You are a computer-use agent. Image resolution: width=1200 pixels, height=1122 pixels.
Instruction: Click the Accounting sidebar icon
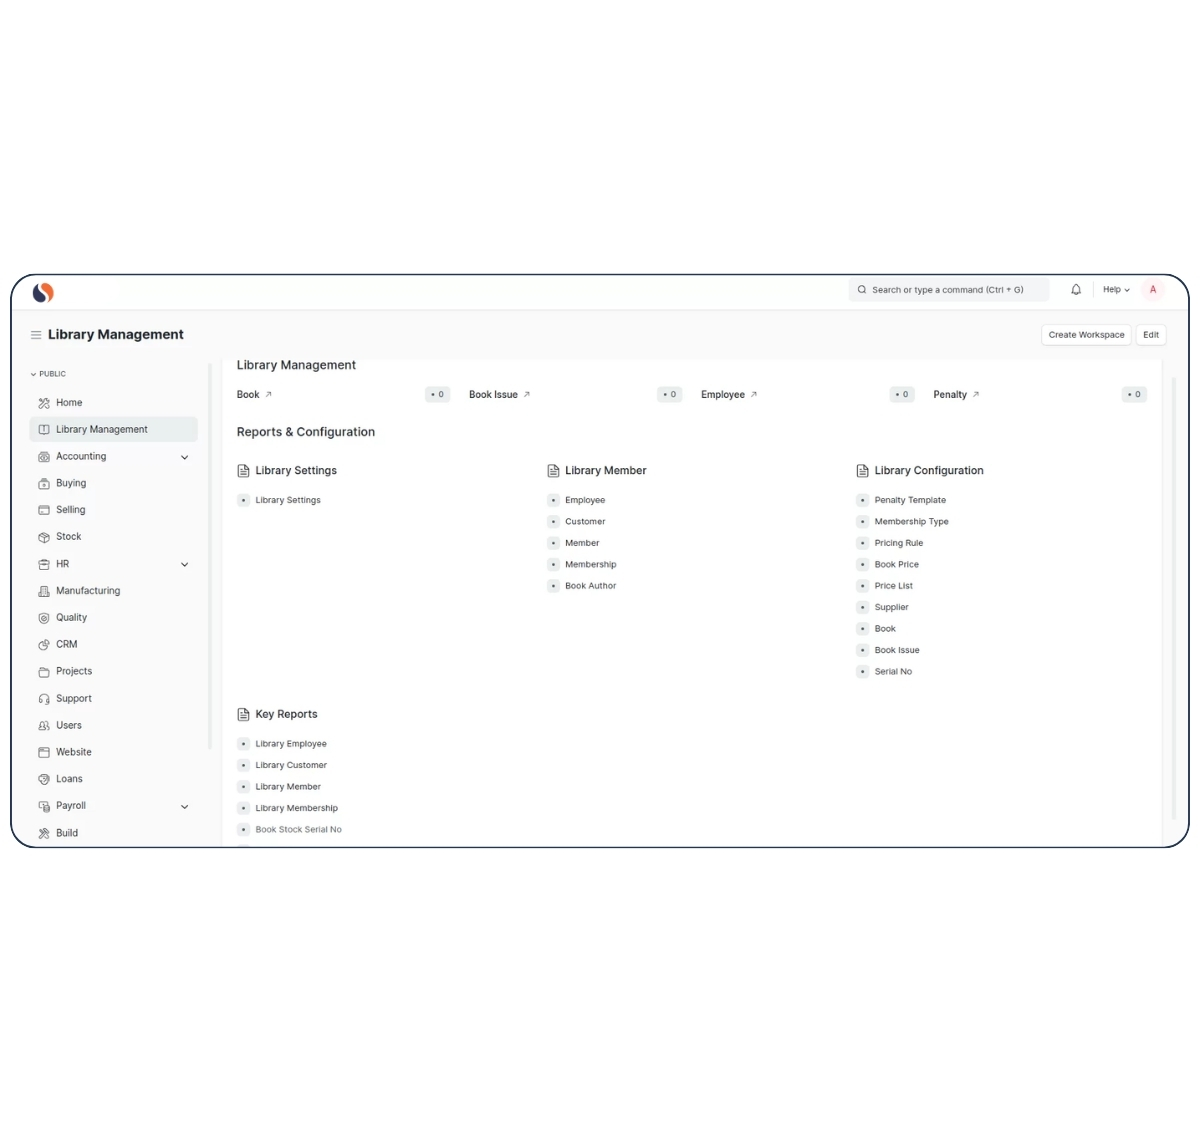[x=44, y=457]
